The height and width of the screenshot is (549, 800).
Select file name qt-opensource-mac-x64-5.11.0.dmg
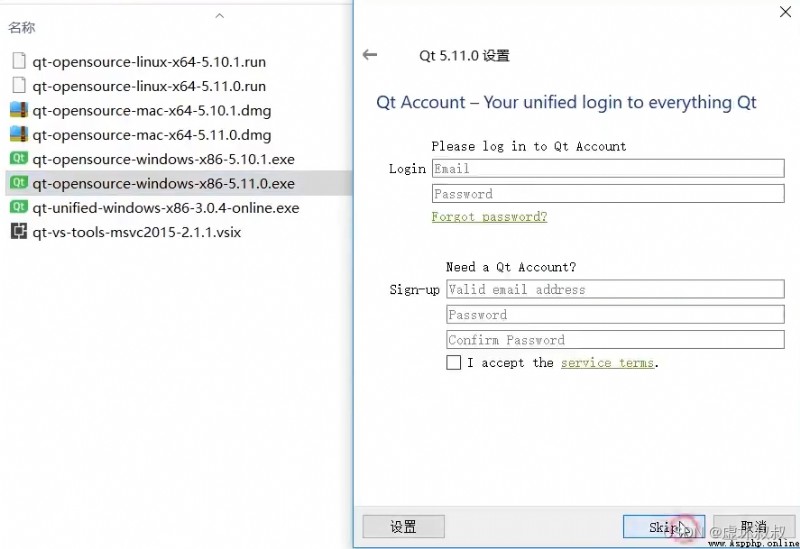152,135
